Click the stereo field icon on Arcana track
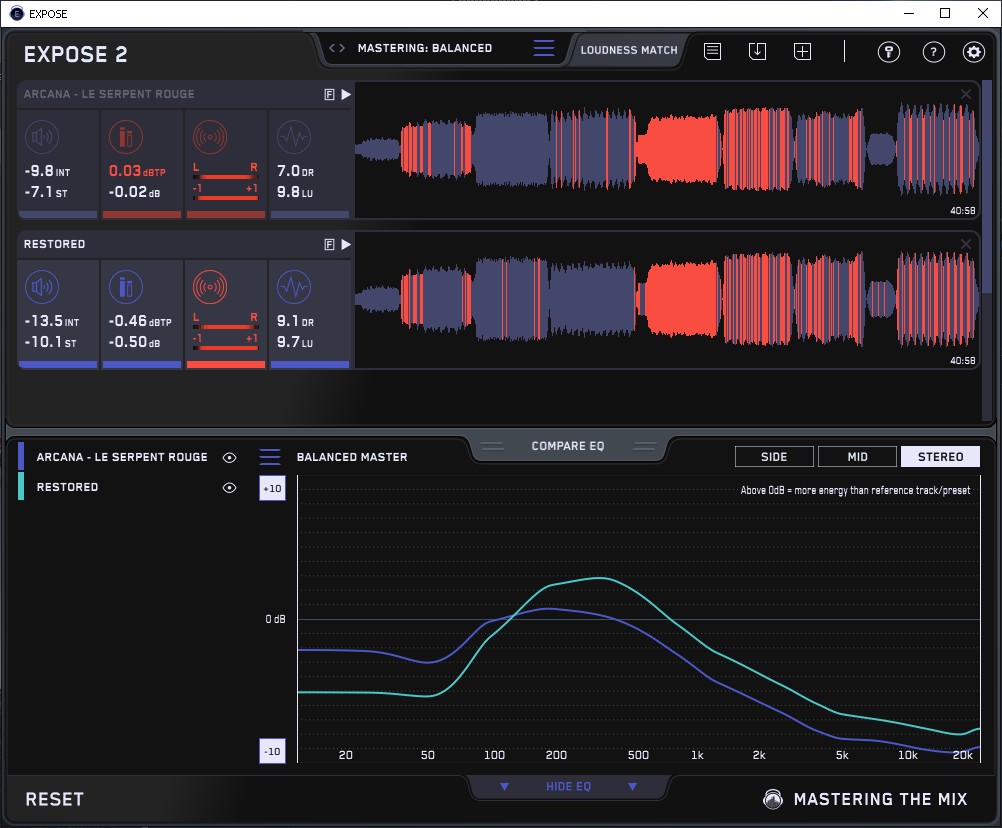 pyautogui.click(x=210, y=137)
